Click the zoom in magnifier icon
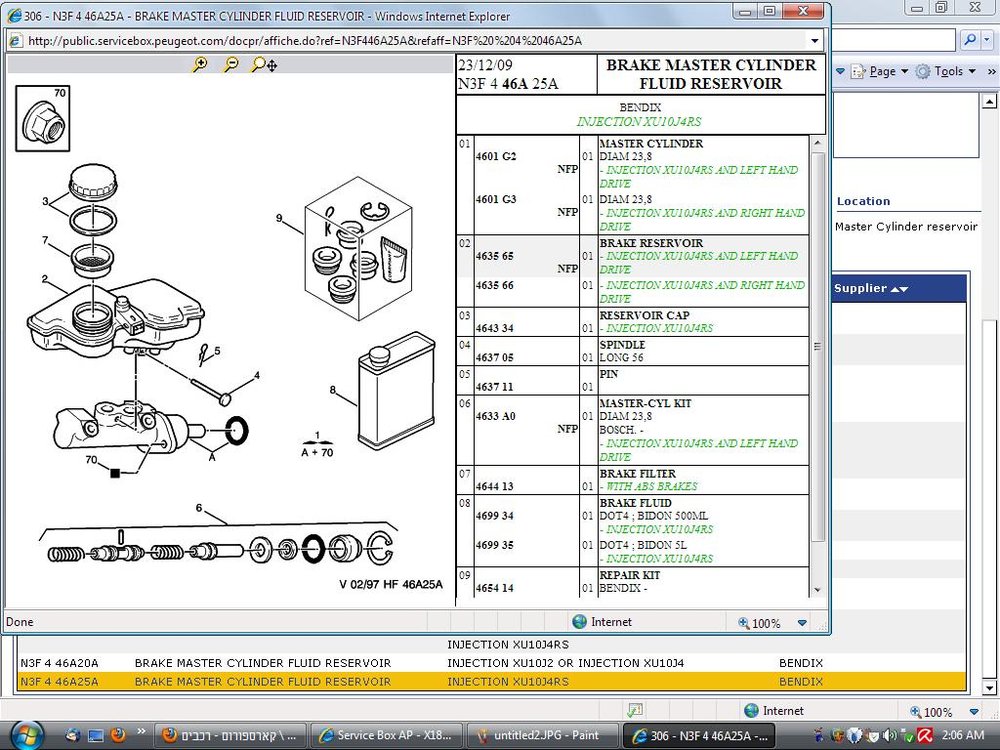This screenshot has height=750, width=1000. tap(200, 64)
